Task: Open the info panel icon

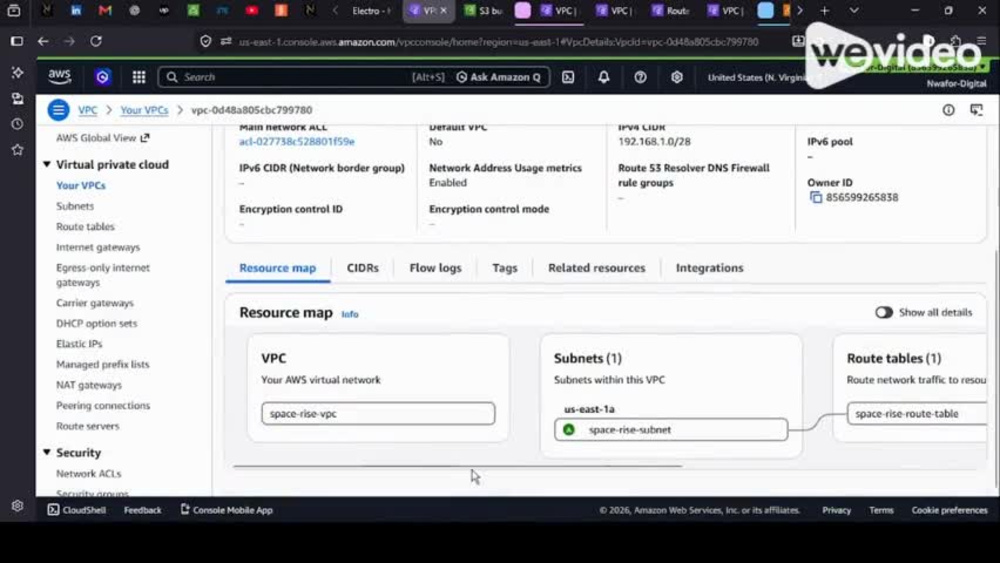Action: [948, 110]
